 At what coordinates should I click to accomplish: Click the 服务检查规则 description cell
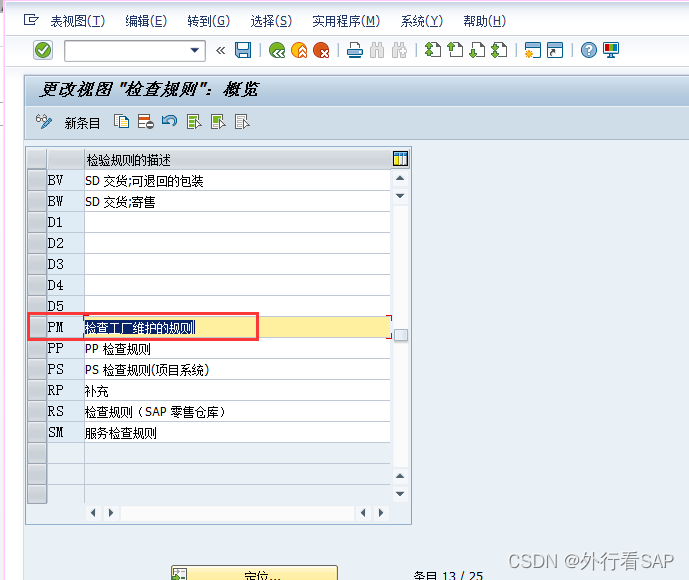click(237, 433)
